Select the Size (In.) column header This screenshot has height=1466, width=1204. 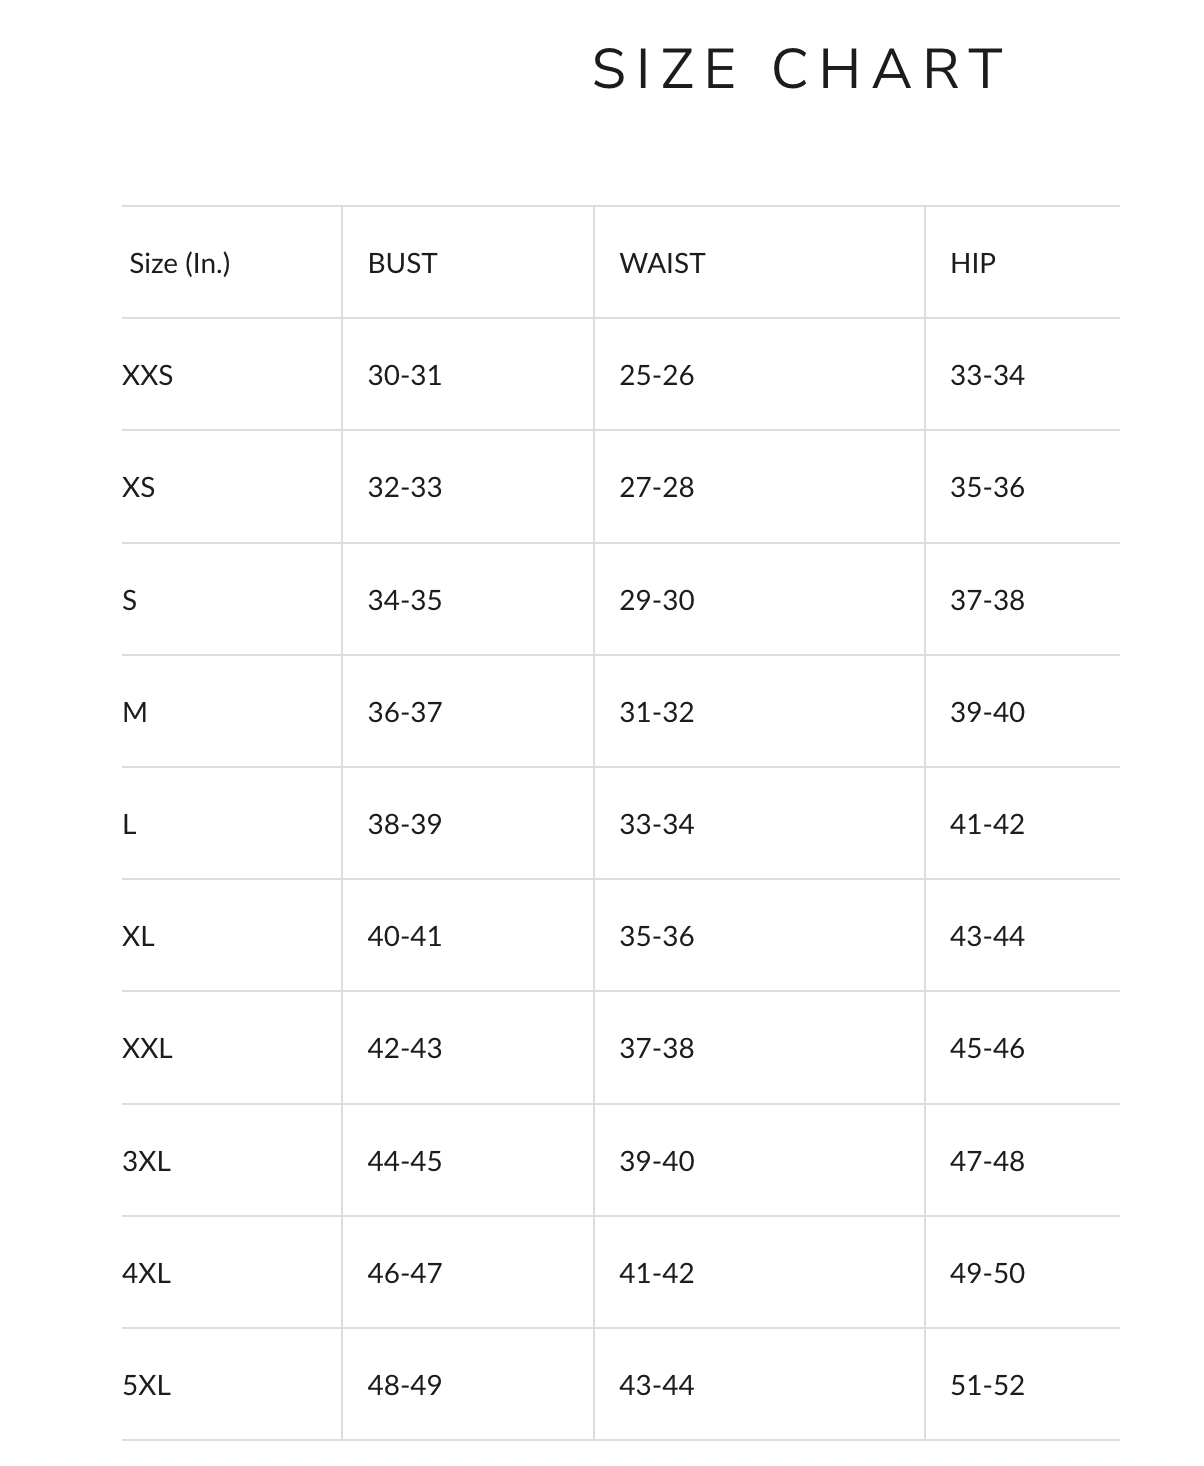[x=180, y=263]
